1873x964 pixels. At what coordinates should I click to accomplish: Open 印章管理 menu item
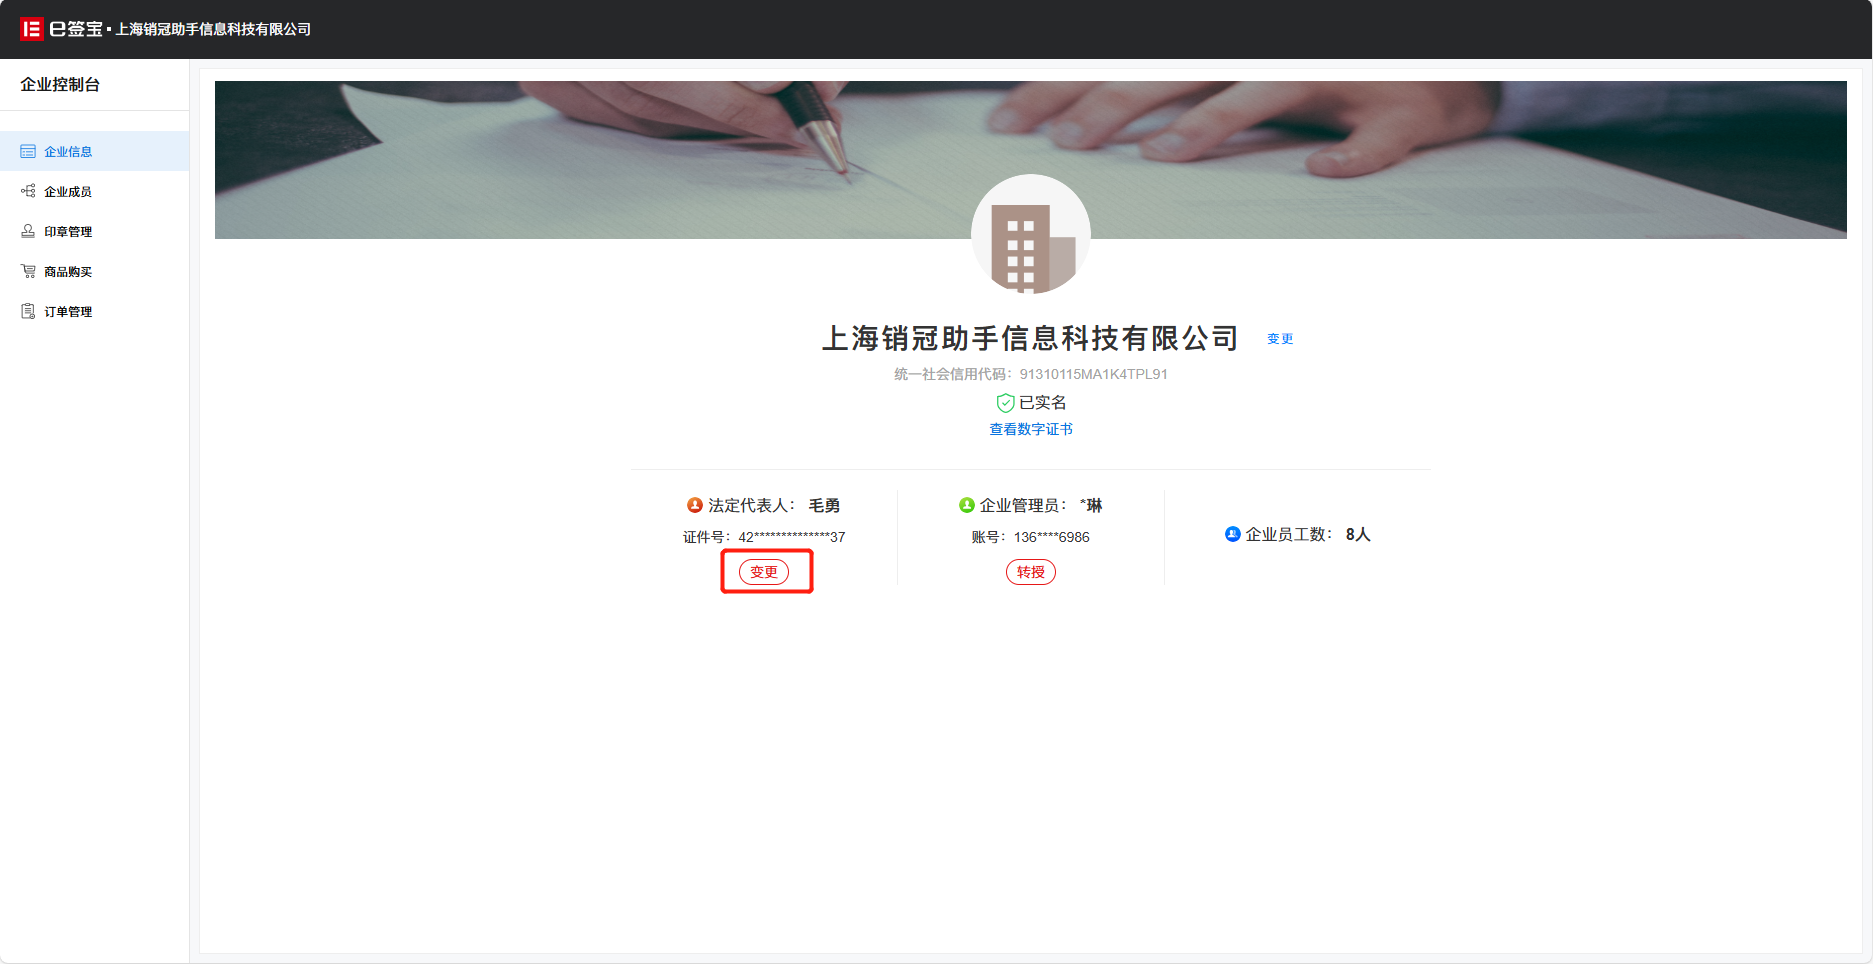94,231
